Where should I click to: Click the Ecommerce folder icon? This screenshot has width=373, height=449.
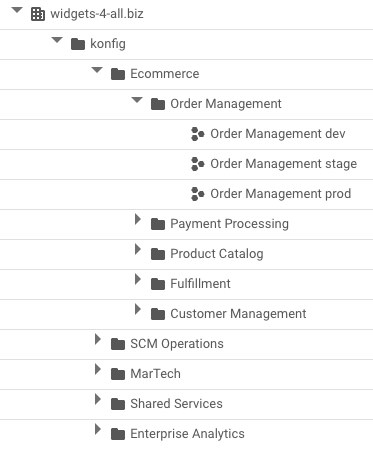[x=118, y=74]
